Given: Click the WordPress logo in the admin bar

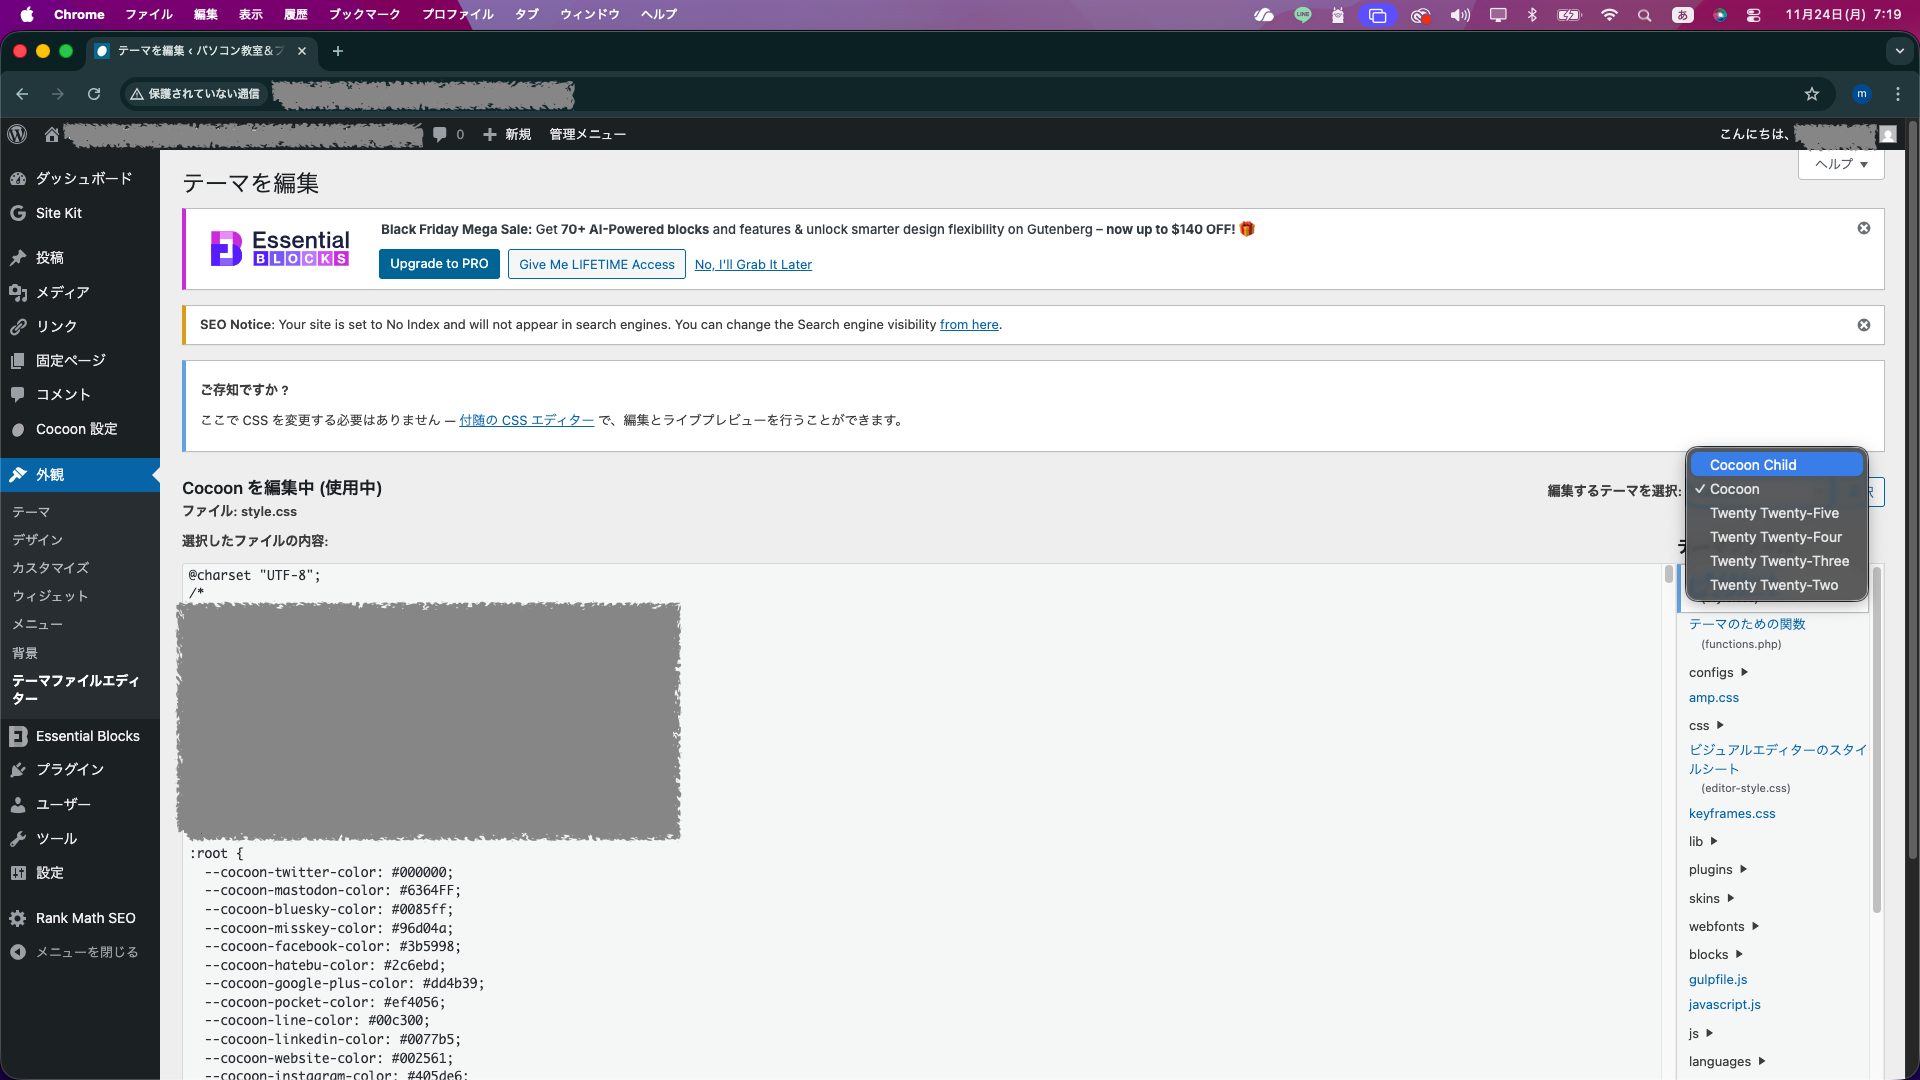Looking at the screenshot, I should click(x=17, y=134).
